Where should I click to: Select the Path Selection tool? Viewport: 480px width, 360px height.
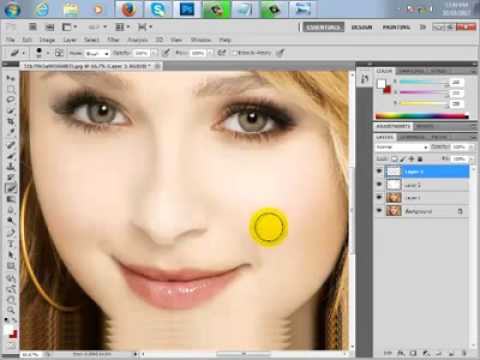pos(11,255)
